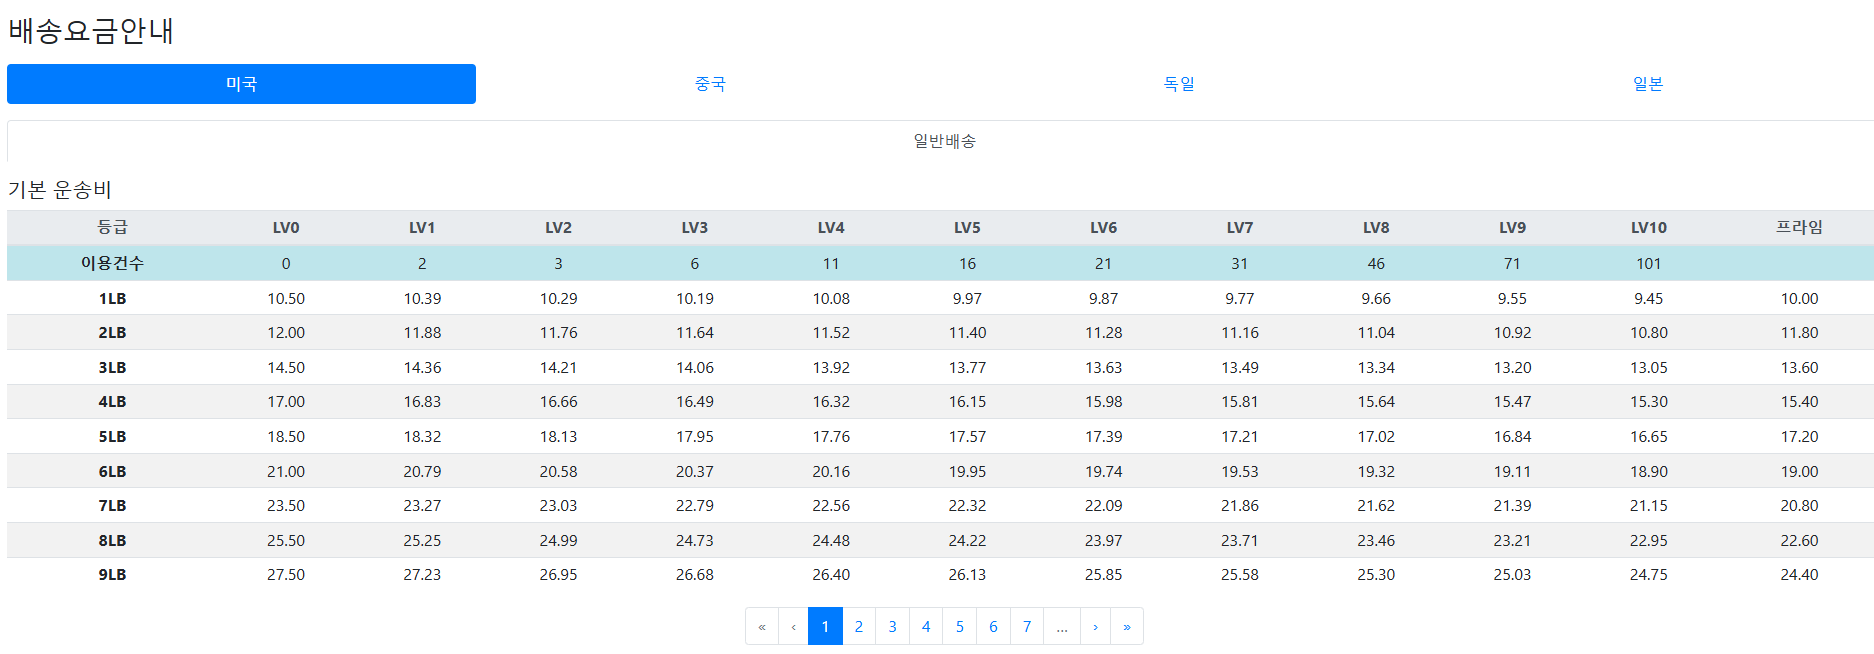
Task: Go to previous page with ‹ arrow
Action: pyautogui.click(x=794, y=626)
